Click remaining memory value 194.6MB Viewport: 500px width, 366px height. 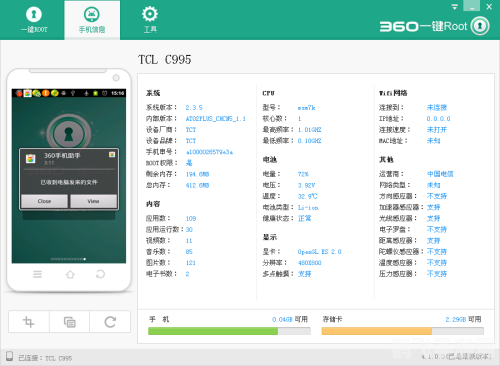(197, 174)
